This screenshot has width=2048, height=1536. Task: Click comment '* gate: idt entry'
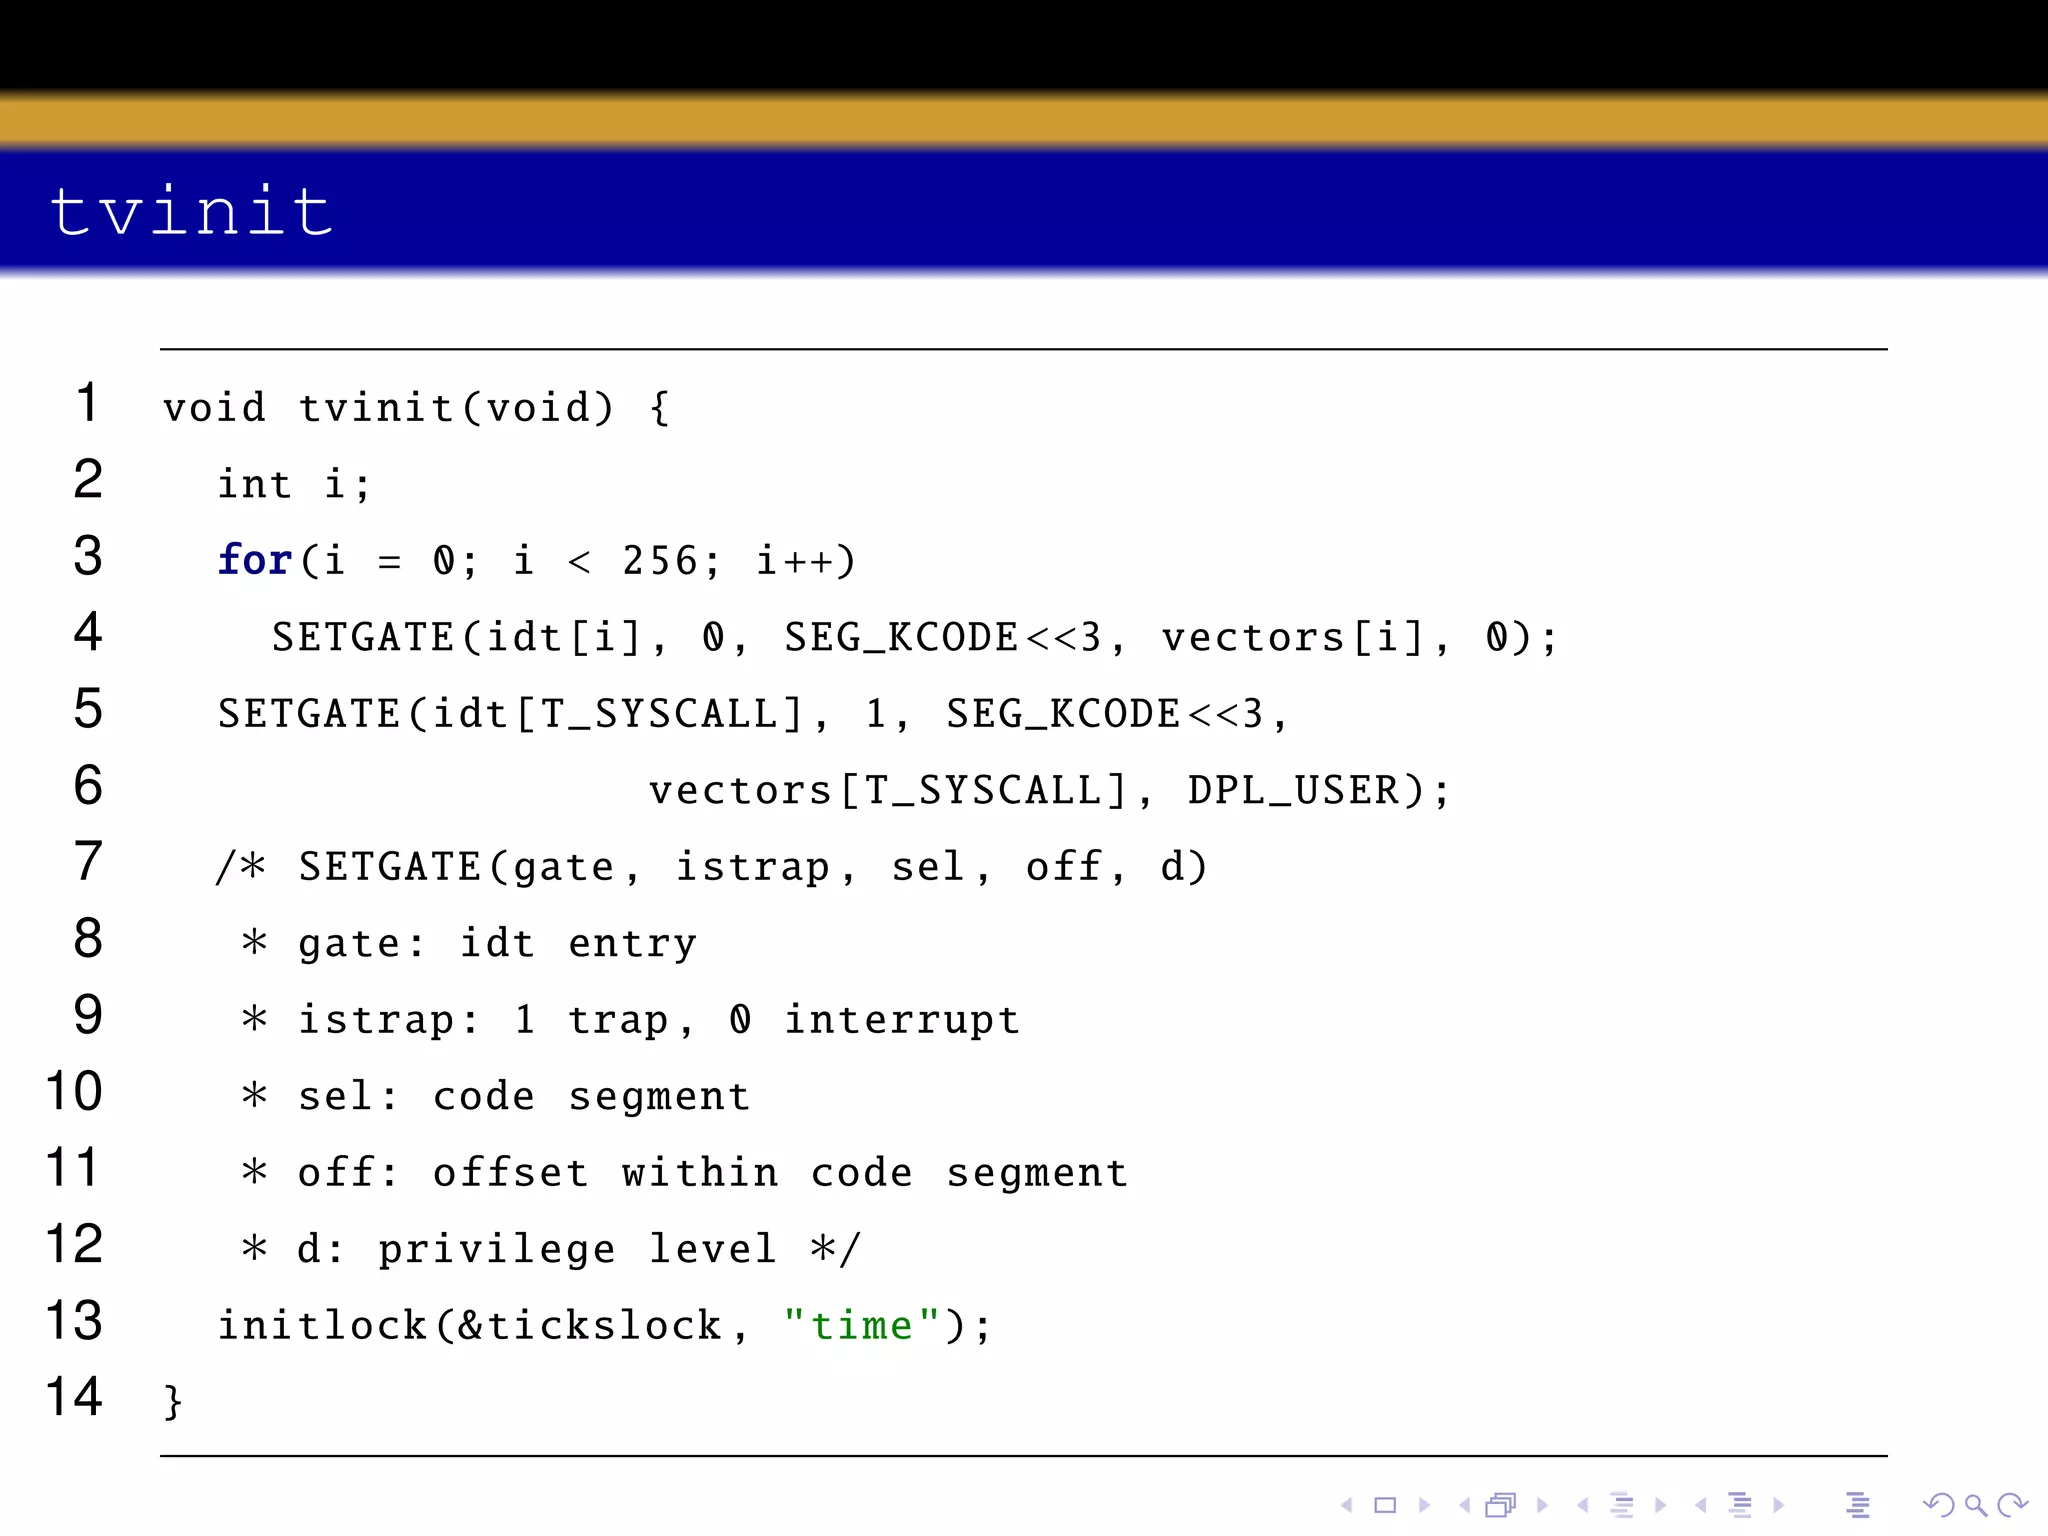point(470,943)
